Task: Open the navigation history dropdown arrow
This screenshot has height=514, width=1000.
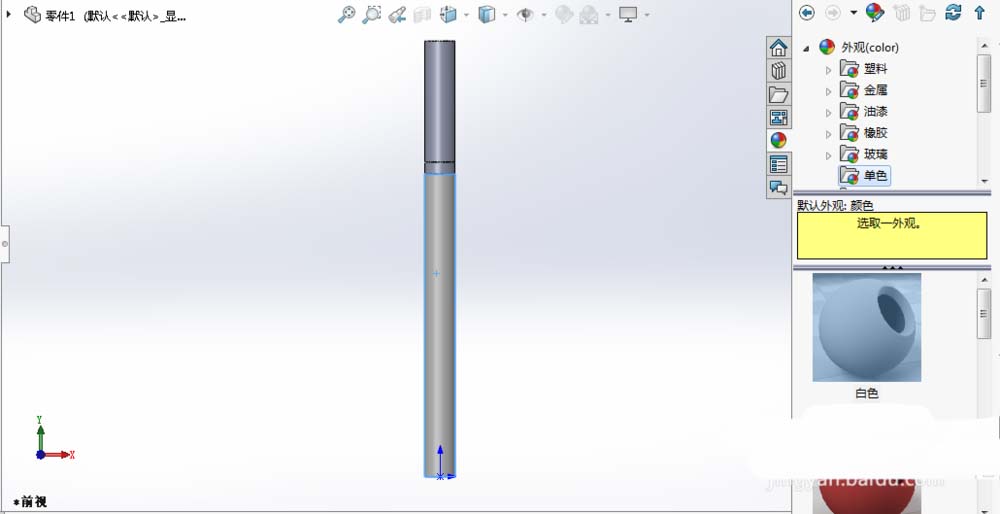Action: click(x=853, y=12)
